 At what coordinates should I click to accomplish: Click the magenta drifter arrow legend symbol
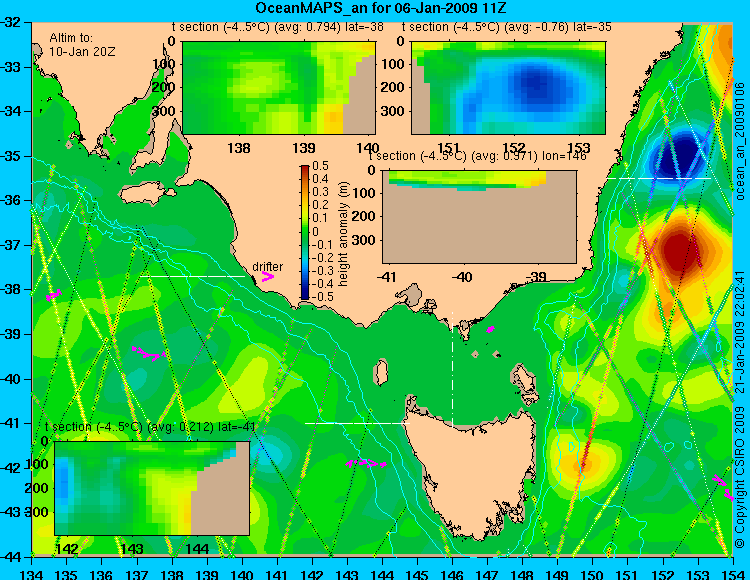267,277
